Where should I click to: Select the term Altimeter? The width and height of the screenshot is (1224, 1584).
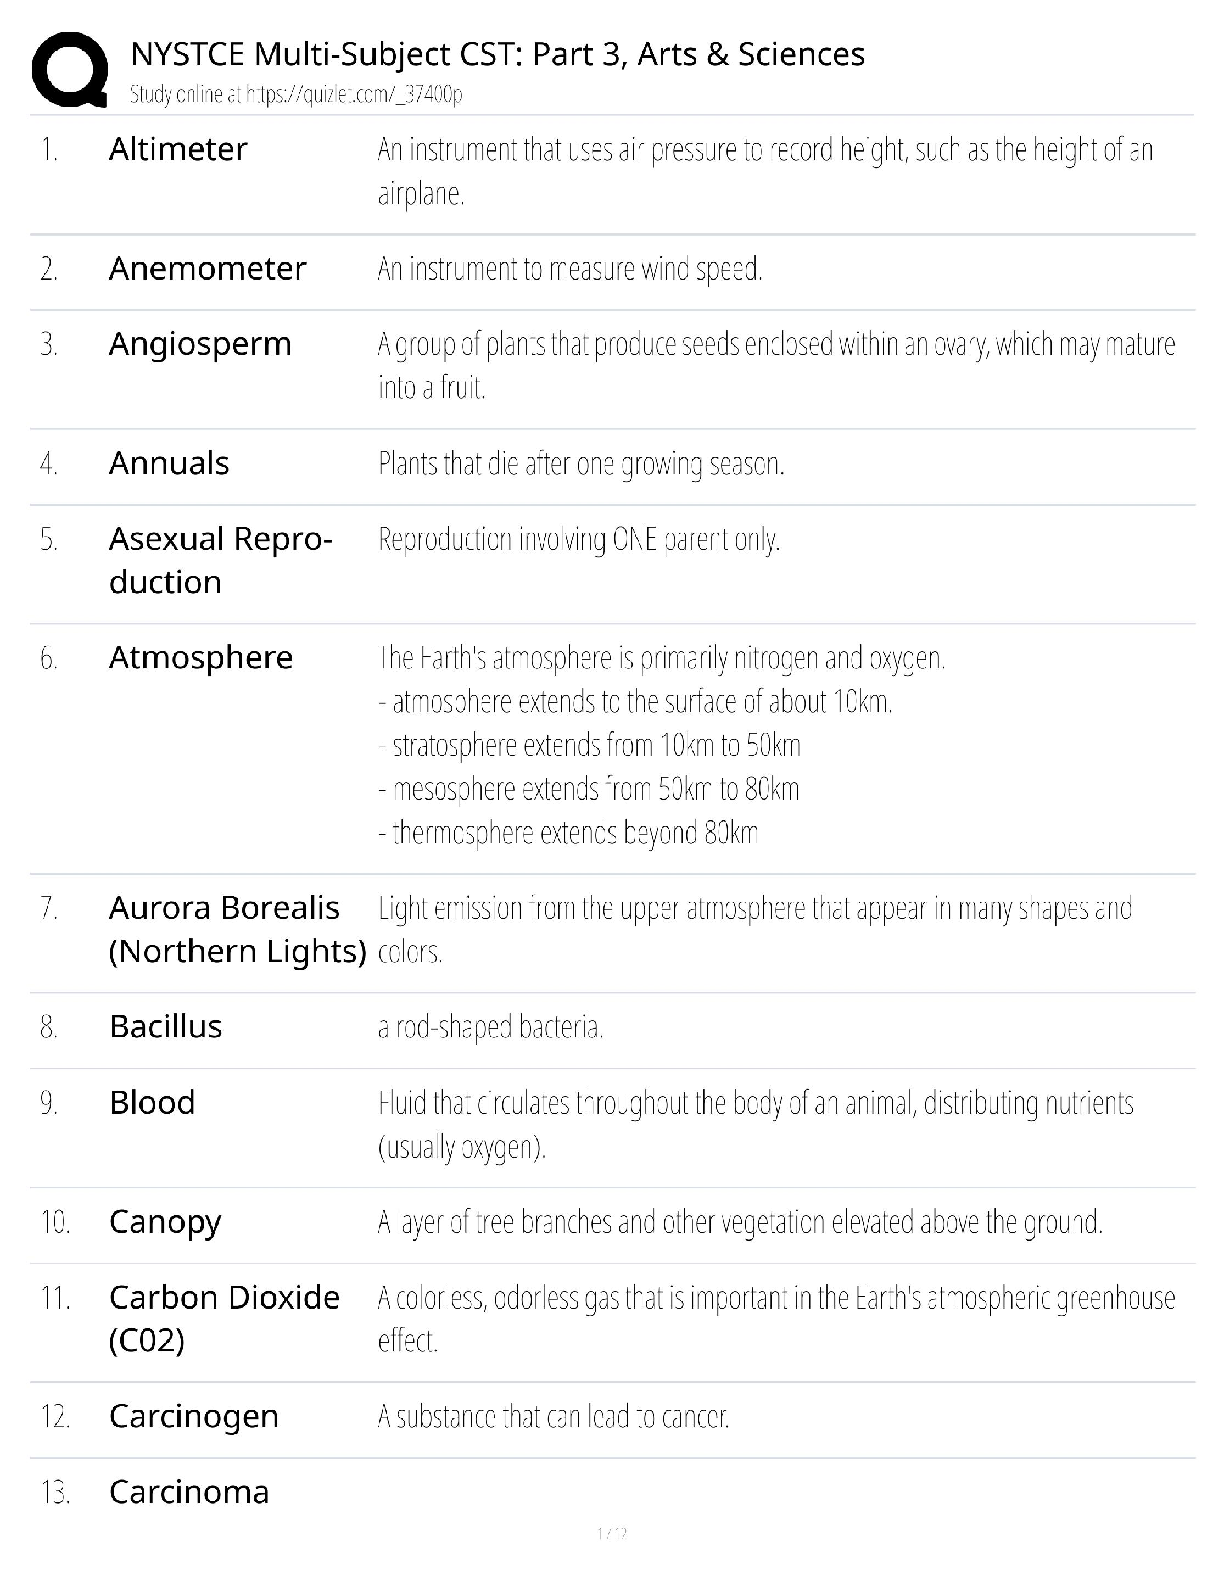tap(178, 149)
